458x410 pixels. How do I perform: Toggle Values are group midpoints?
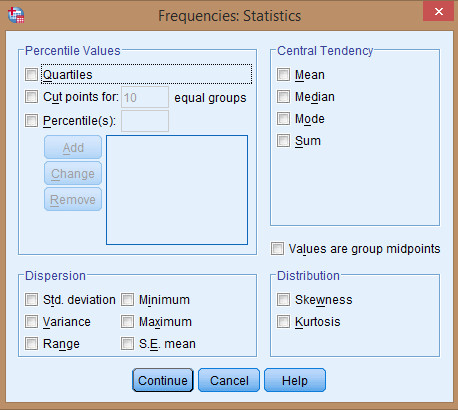point(277,249)
